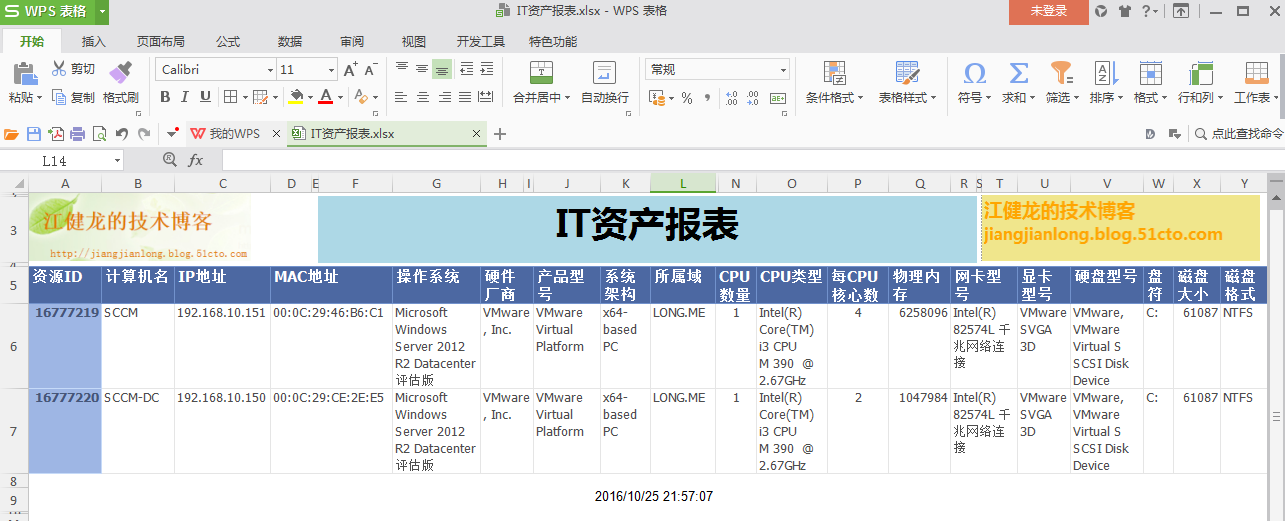Open the 数据 (Data) ribbon tab

(290, 41)
